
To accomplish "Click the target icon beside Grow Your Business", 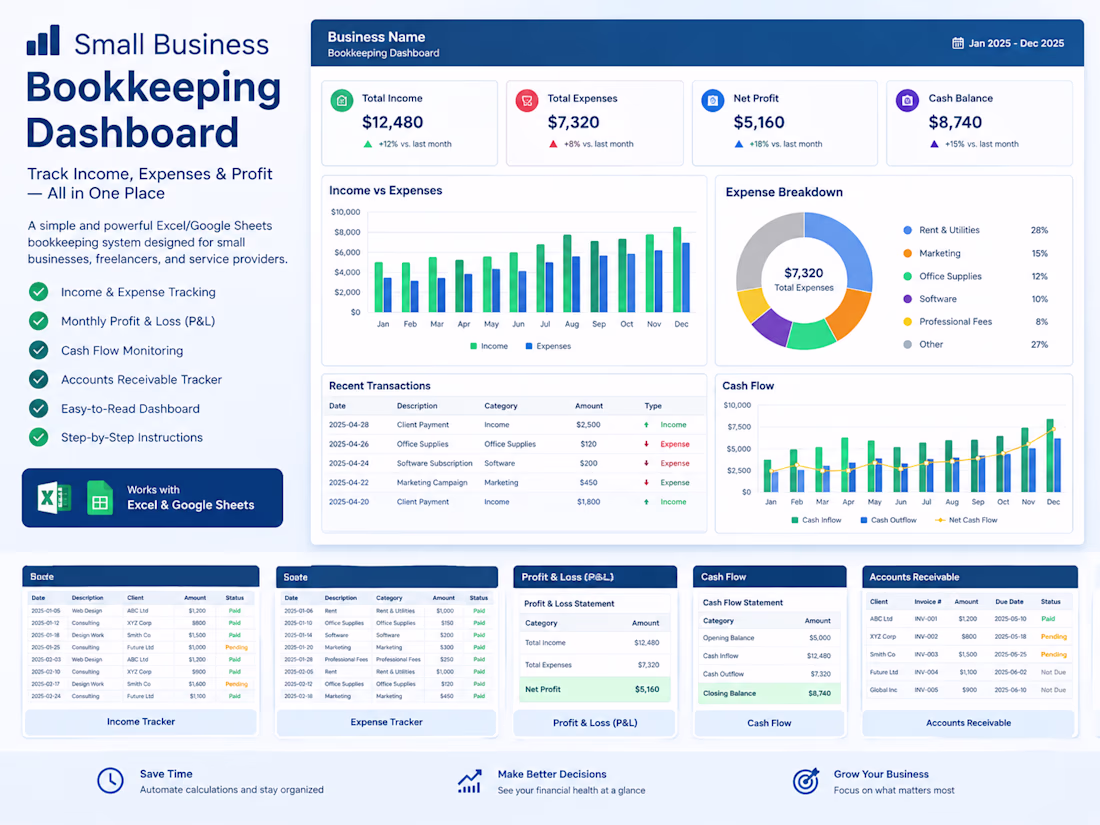I will (x=806, y=781).
